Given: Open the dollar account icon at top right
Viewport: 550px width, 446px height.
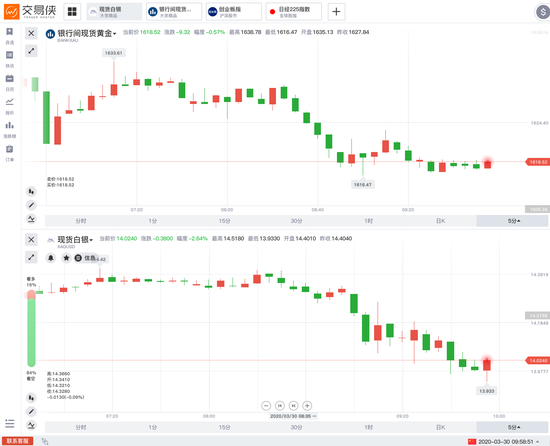Looking at the screenshot, I should point(542,12).
